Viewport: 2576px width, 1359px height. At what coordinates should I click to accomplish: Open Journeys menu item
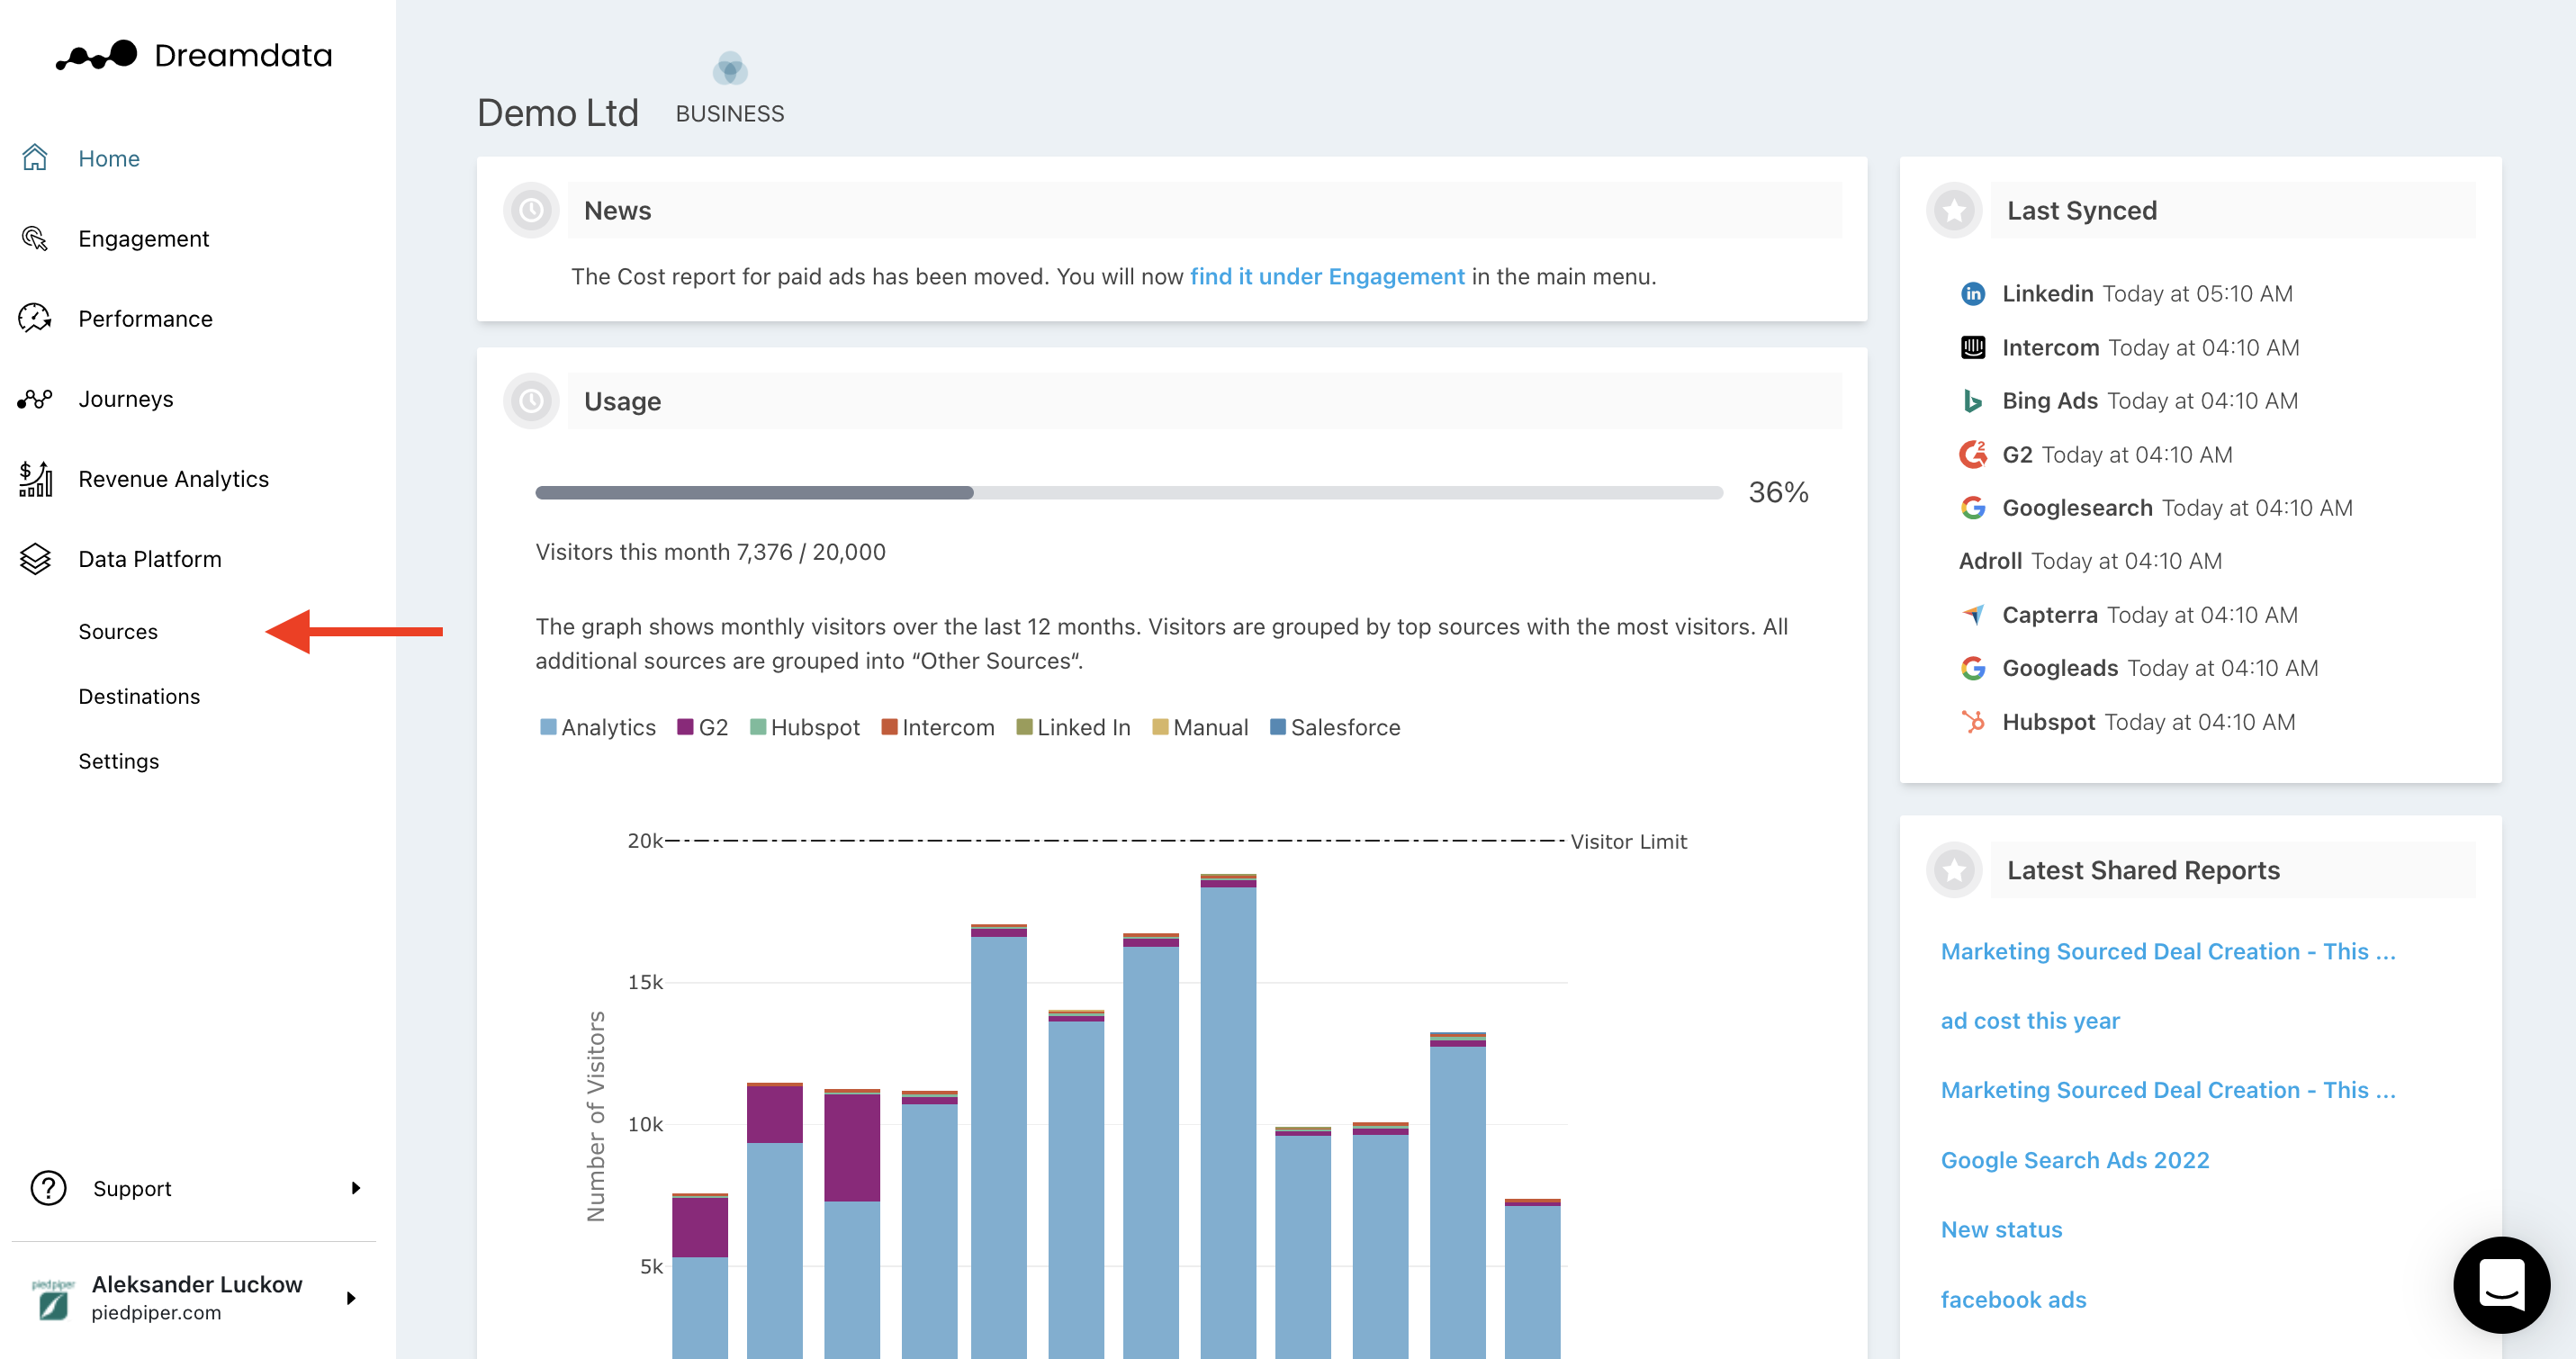tap(126, 399)
